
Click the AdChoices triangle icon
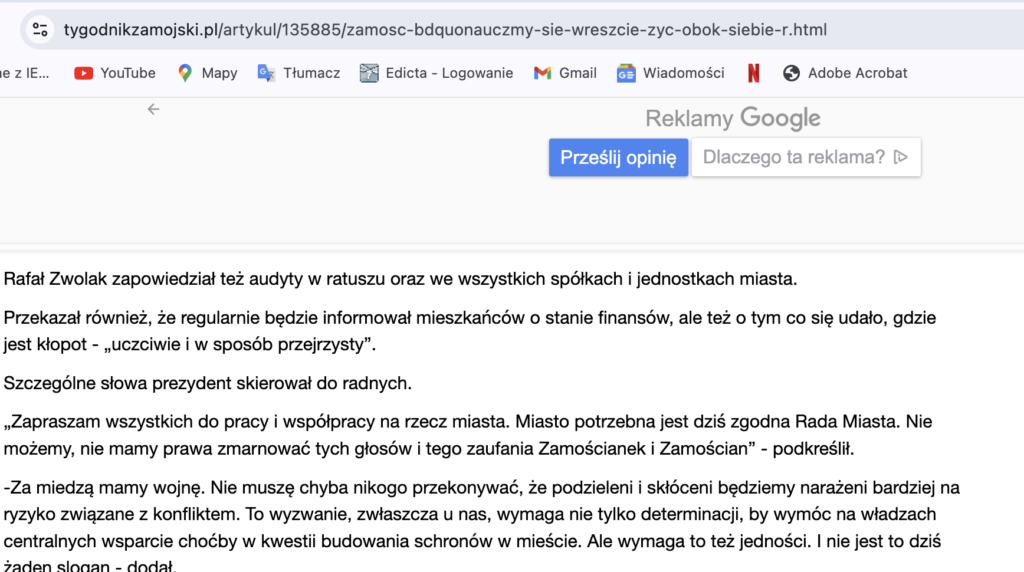click(x=901, y=157)
